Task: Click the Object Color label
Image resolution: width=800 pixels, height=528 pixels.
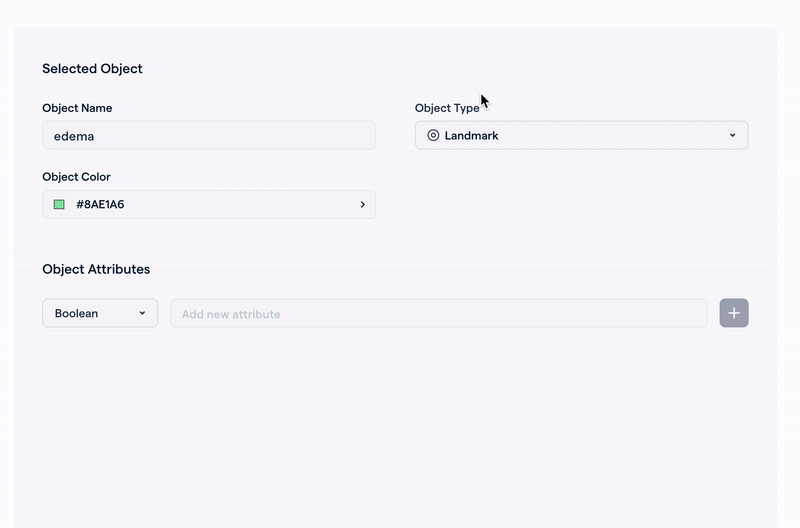Action: tap(77, 177)
